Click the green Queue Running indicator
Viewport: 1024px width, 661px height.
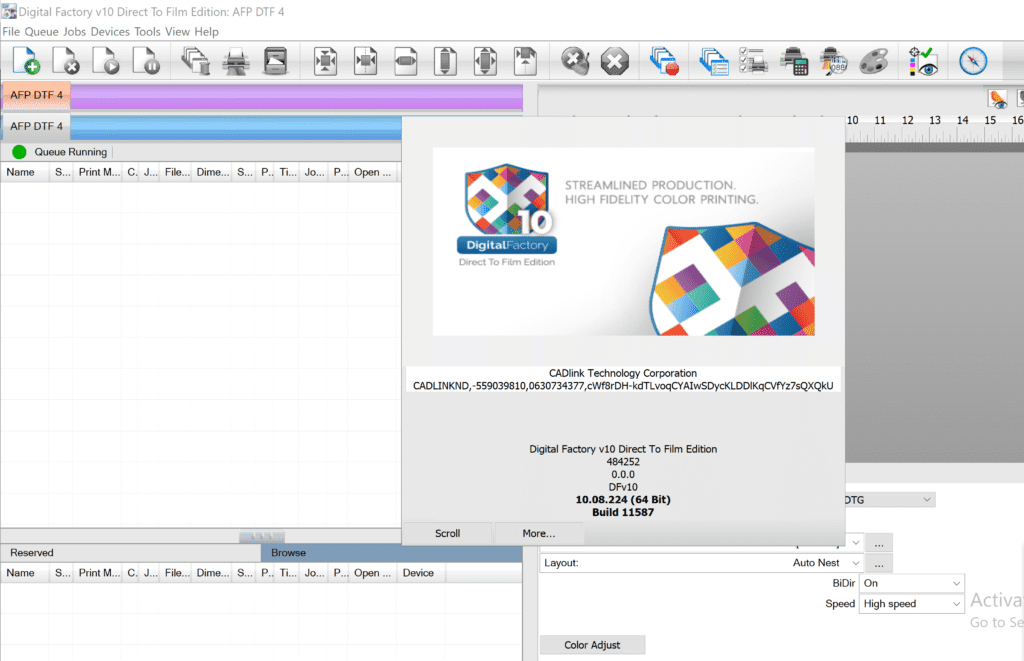click(19, 152)
